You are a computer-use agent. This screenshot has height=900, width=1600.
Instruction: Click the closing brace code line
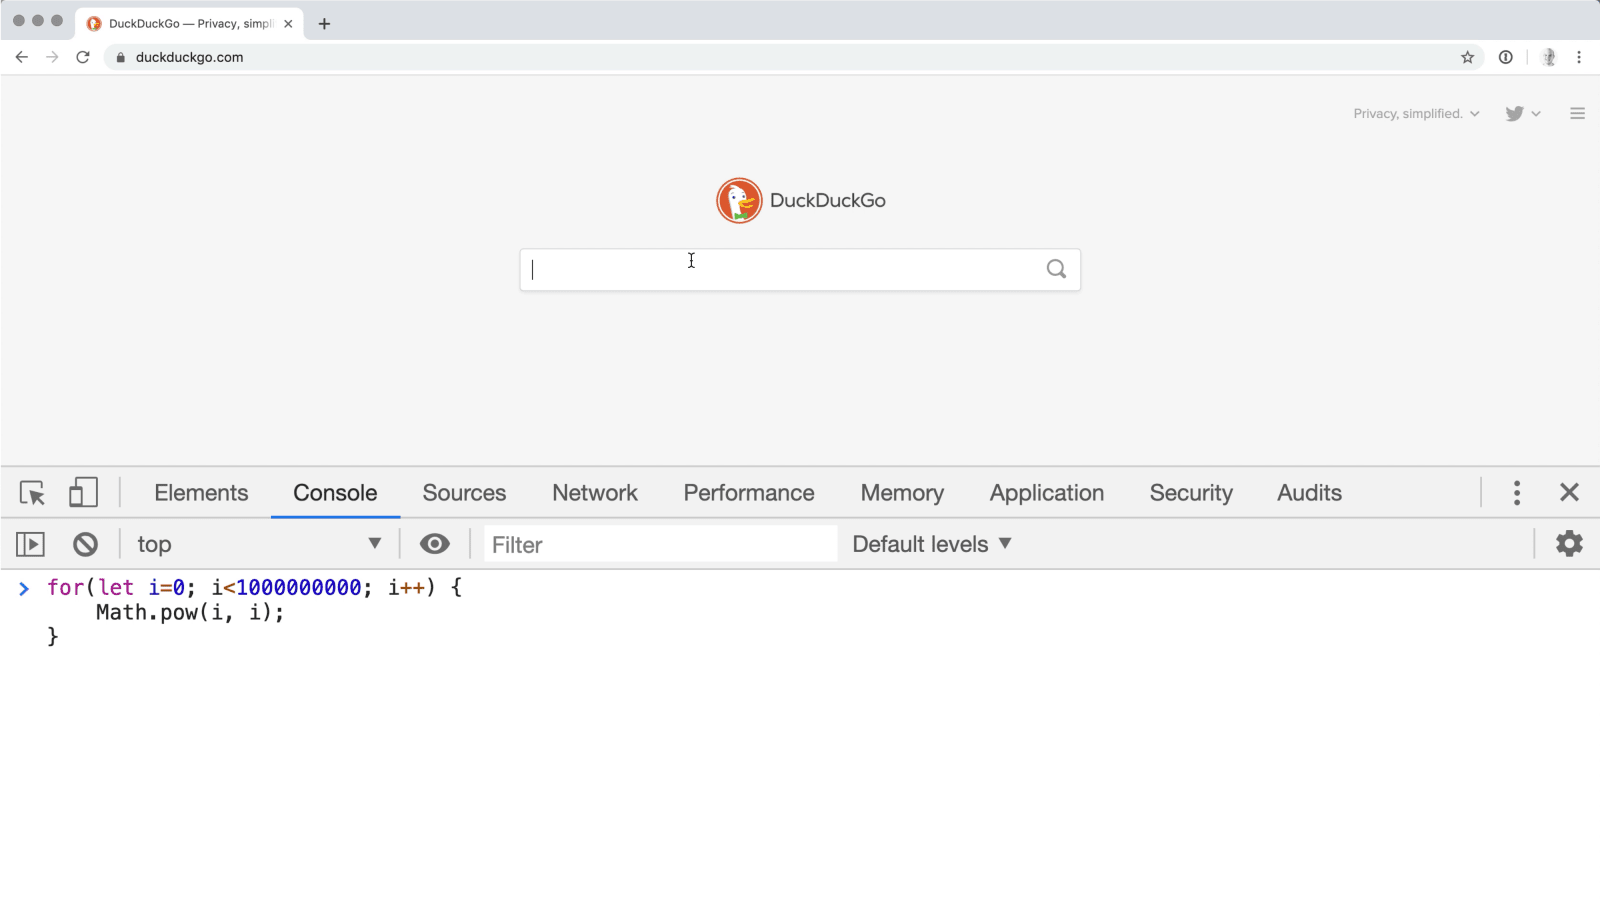pyautogui.click(x=53, y=636)
